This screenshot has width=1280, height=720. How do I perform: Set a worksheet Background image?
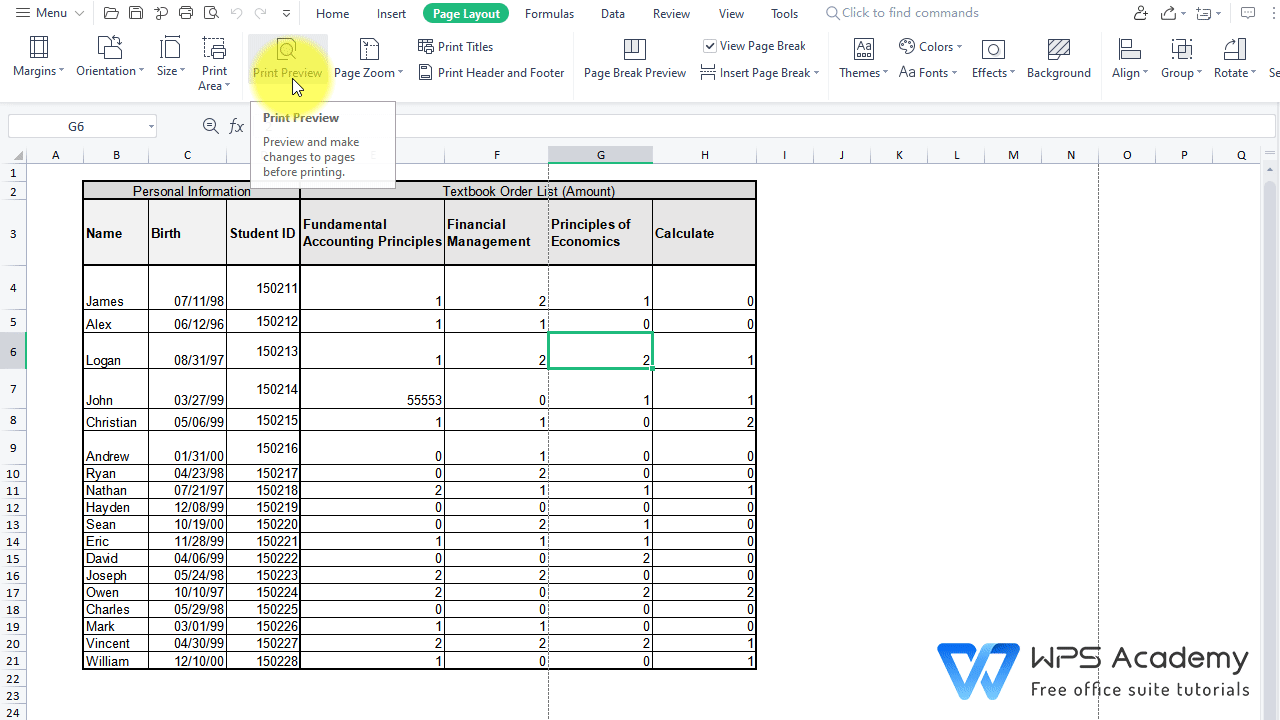(x=1059, y=60)
